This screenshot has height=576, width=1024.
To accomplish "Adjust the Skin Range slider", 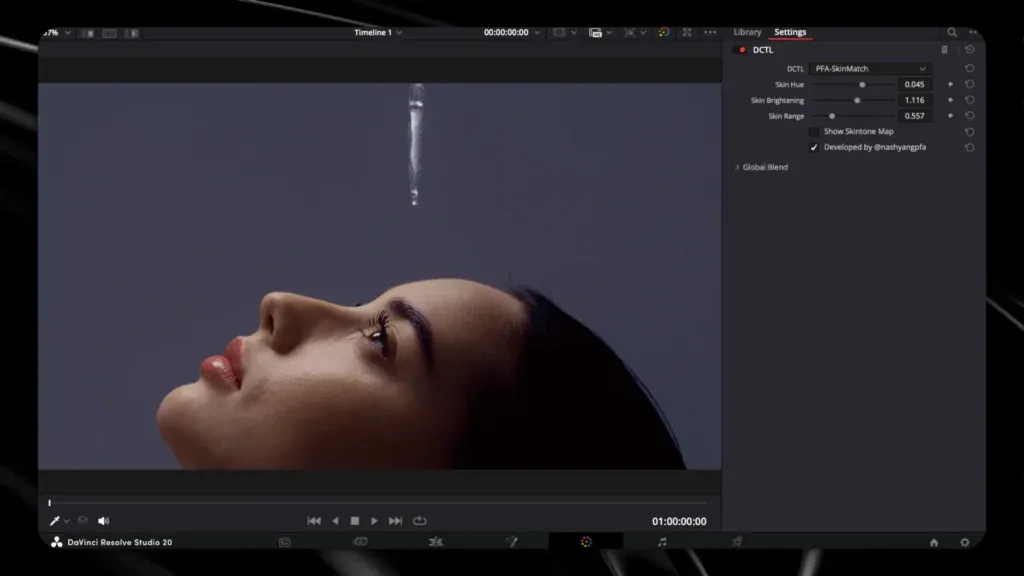I will coord(832,116).
